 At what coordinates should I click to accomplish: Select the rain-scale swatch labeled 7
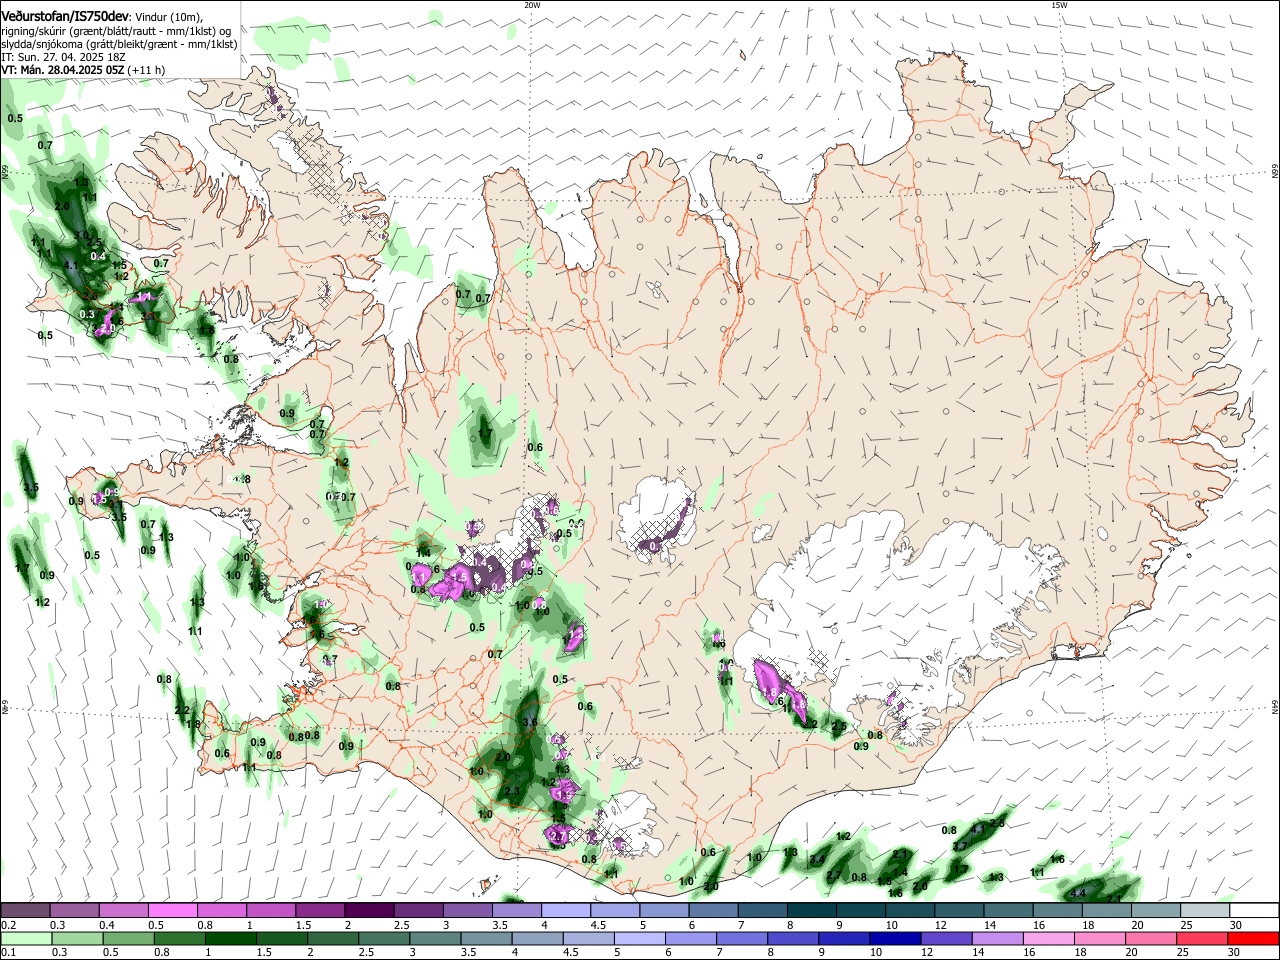(x=742, y=939)
